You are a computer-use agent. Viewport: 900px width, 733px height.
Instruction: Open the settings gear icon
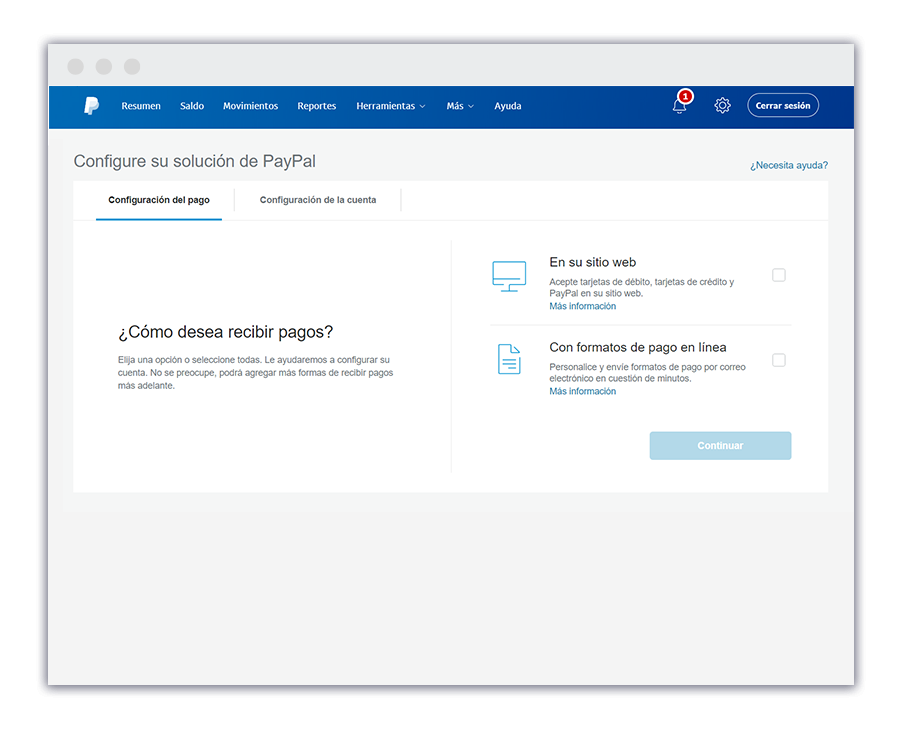click(x=722, y=106)
